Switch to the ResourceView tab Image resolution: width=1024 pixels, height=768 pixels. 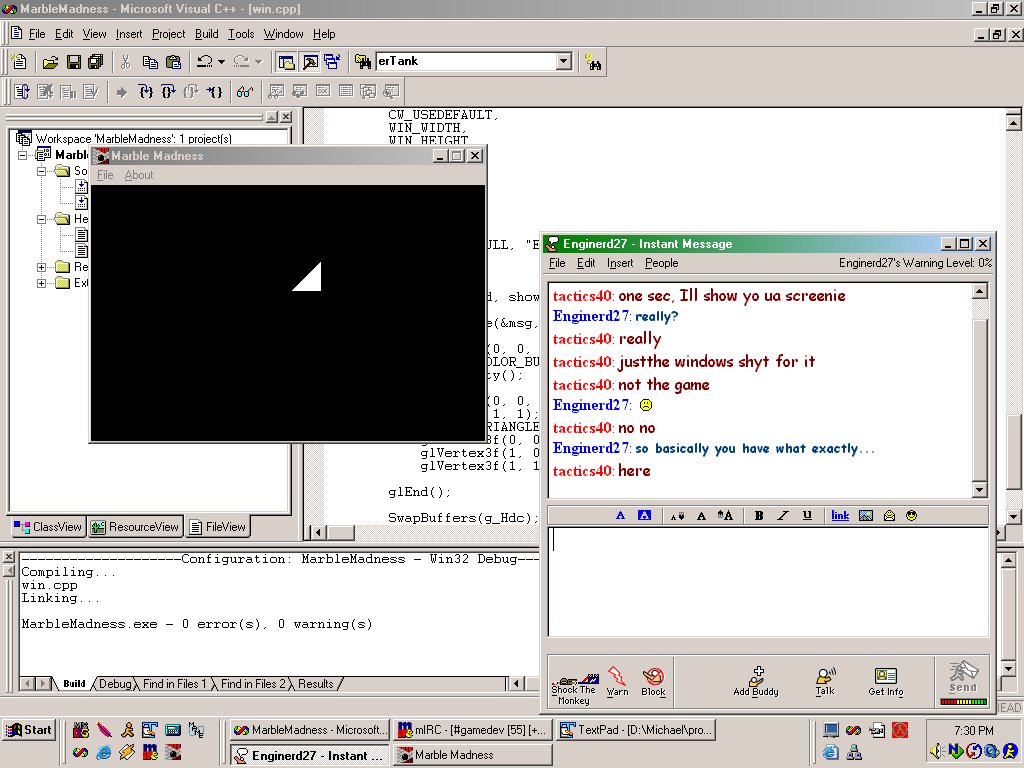[x=135, y=527]
